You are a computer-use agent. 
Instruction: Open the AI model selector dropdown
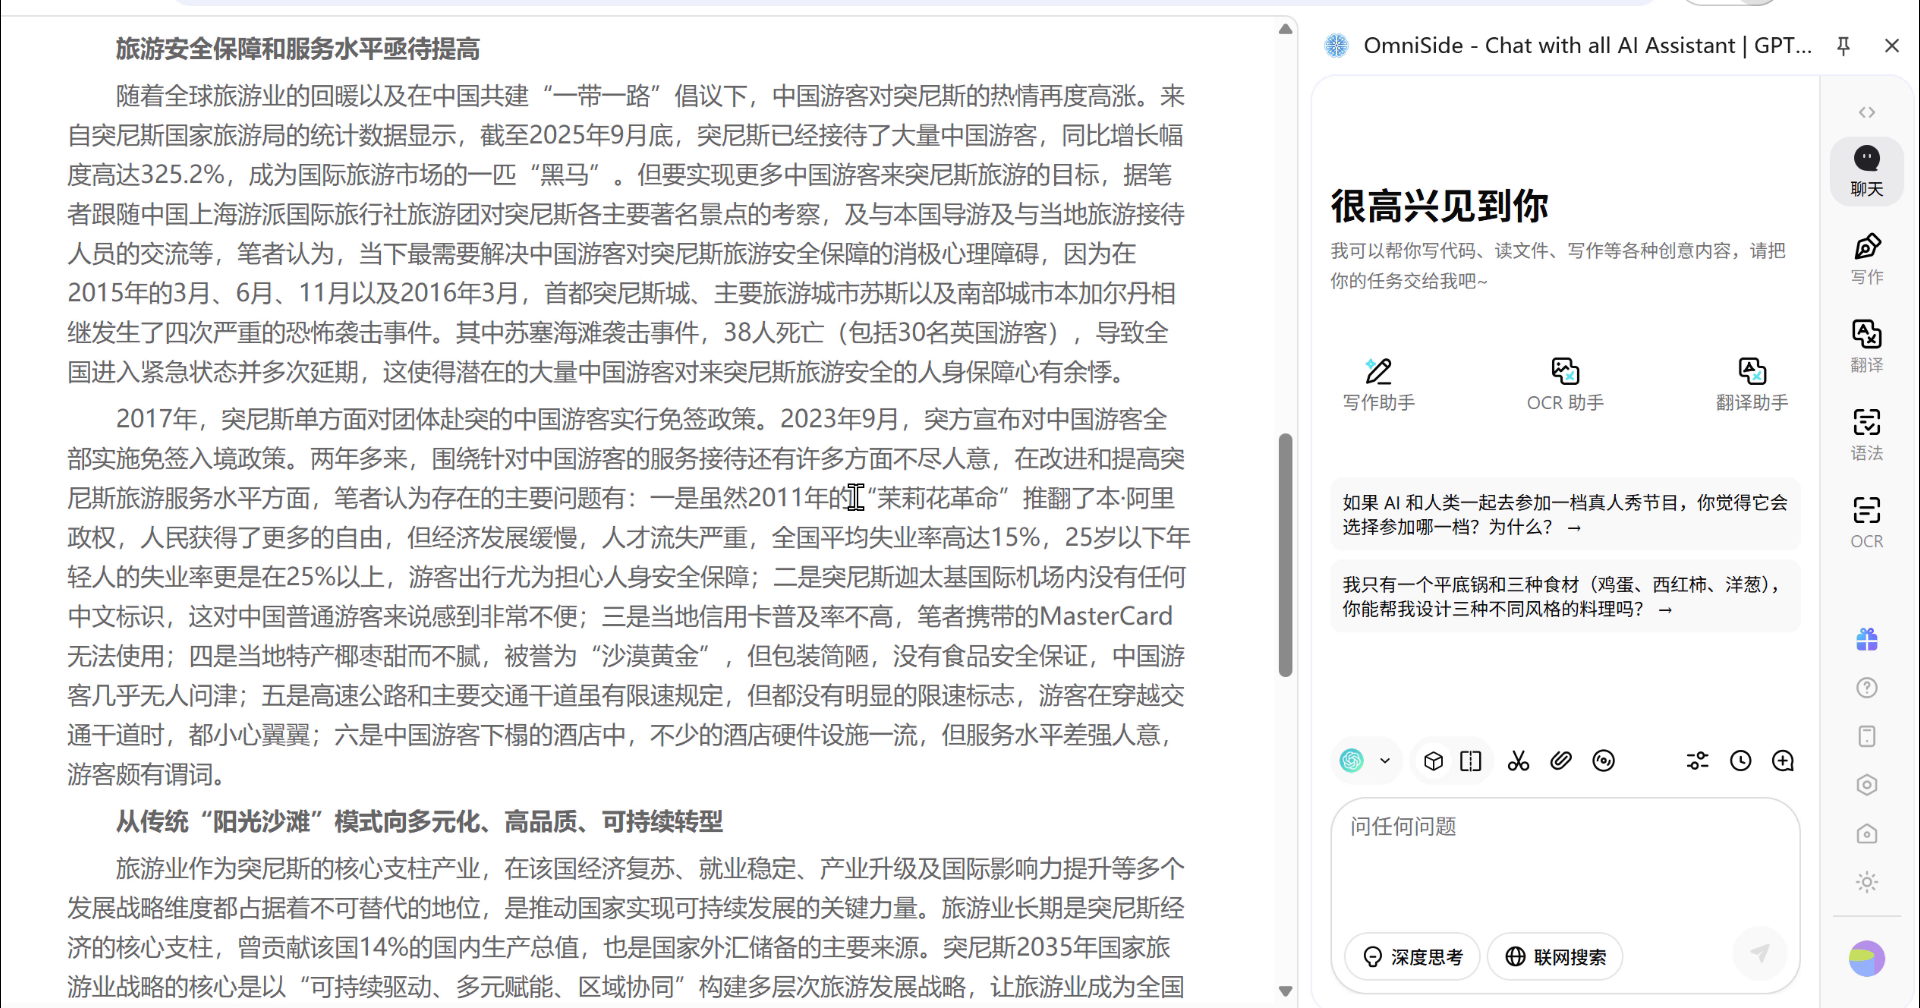(x=1365, y=761)
